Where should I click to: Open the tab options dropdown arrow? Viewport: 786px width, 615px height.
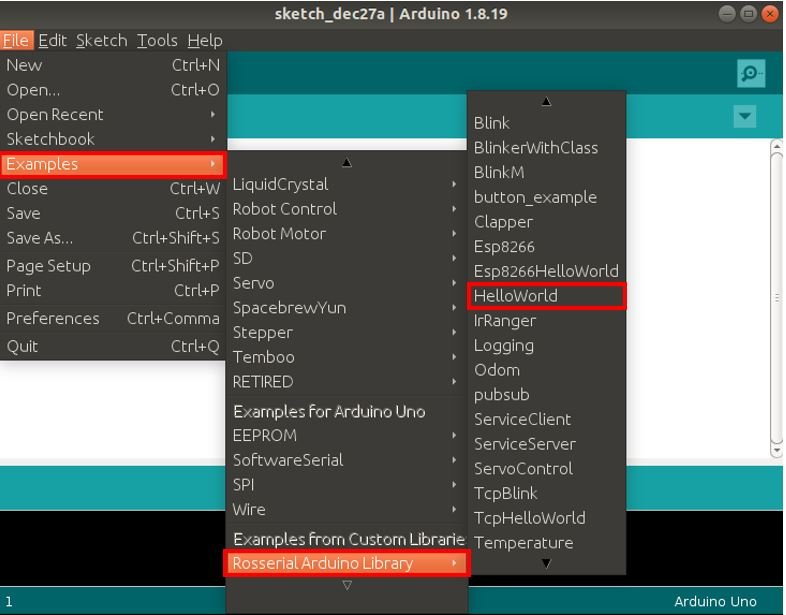pyautogui.click(x=744, y=117)
